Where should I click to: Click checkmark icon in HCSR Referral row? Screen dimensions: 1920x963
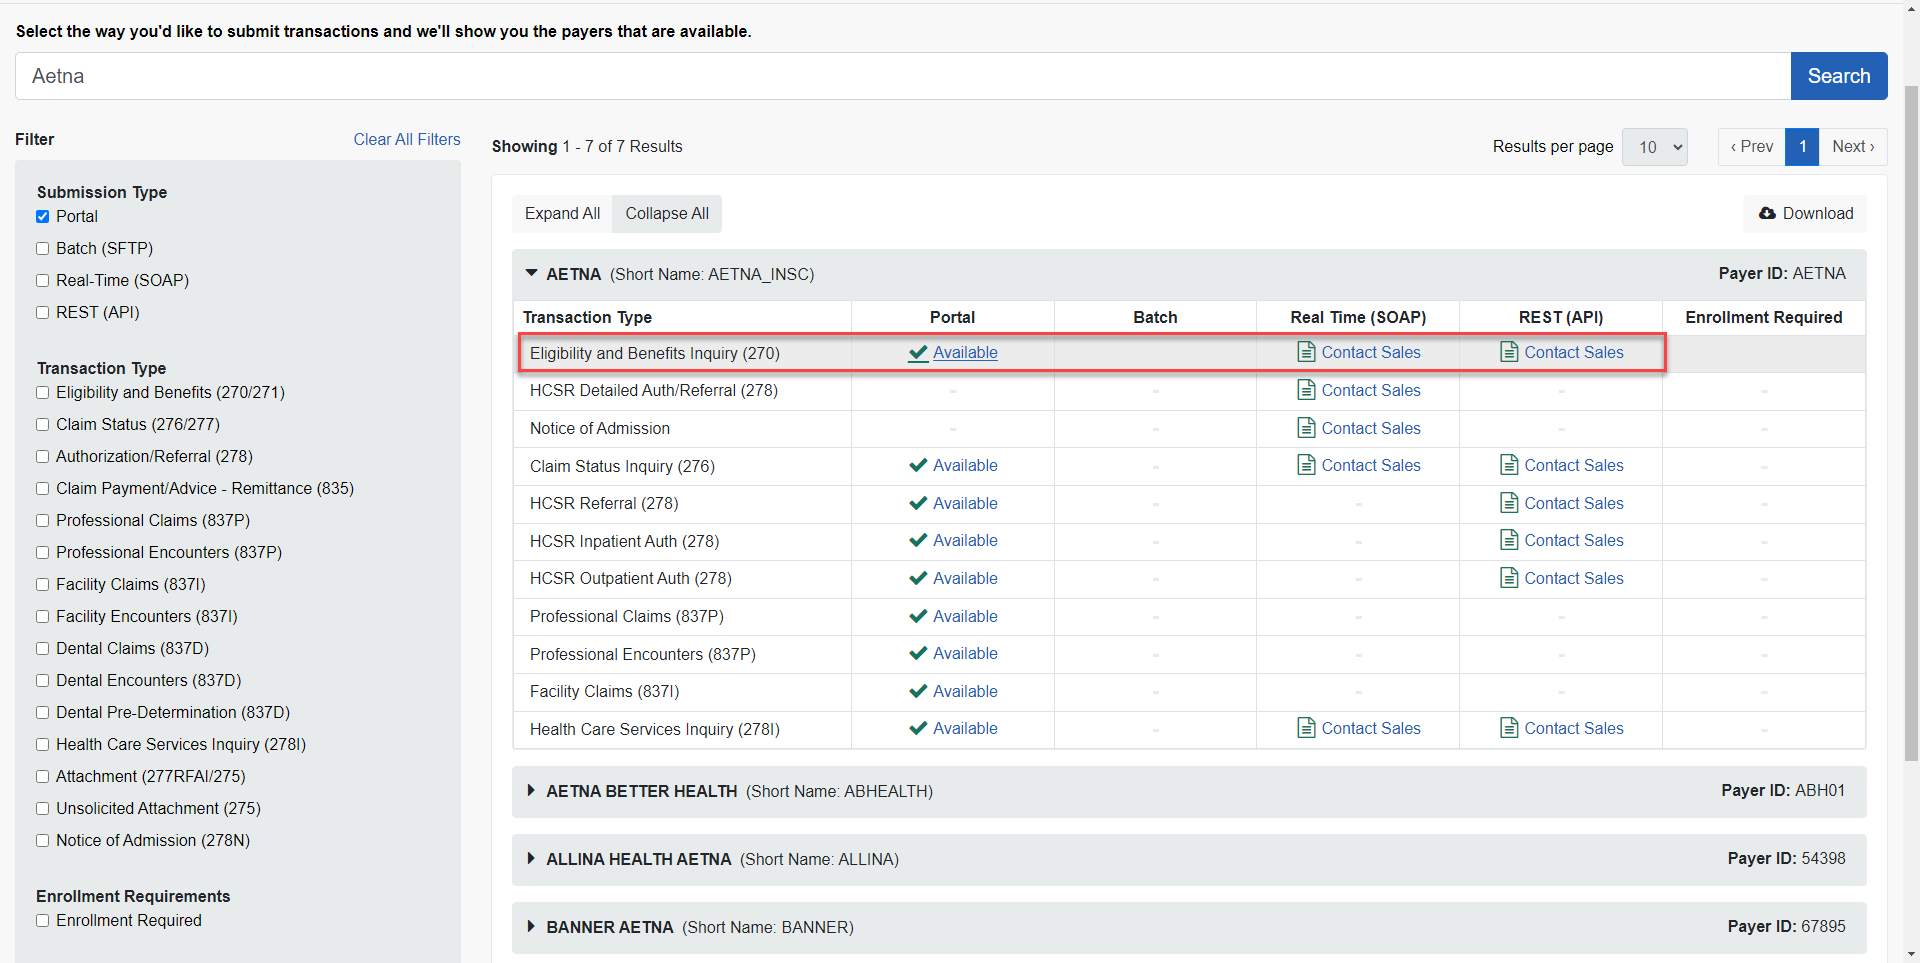(x=918, y=503)
